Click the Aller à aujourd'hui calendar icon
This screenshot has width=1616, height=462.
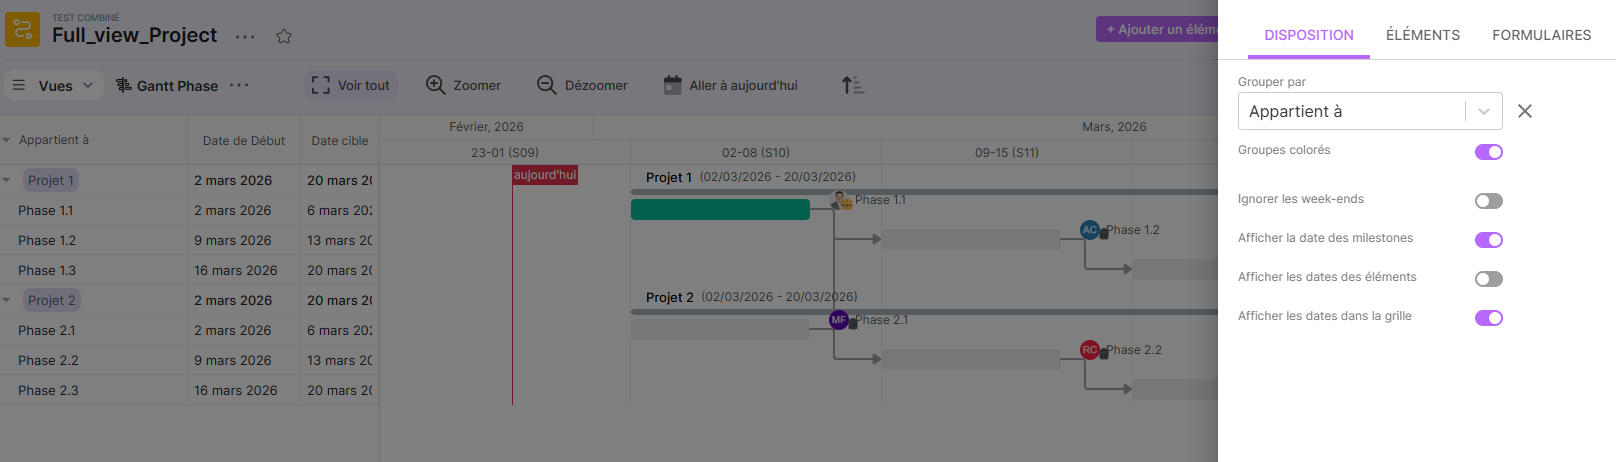673,85
